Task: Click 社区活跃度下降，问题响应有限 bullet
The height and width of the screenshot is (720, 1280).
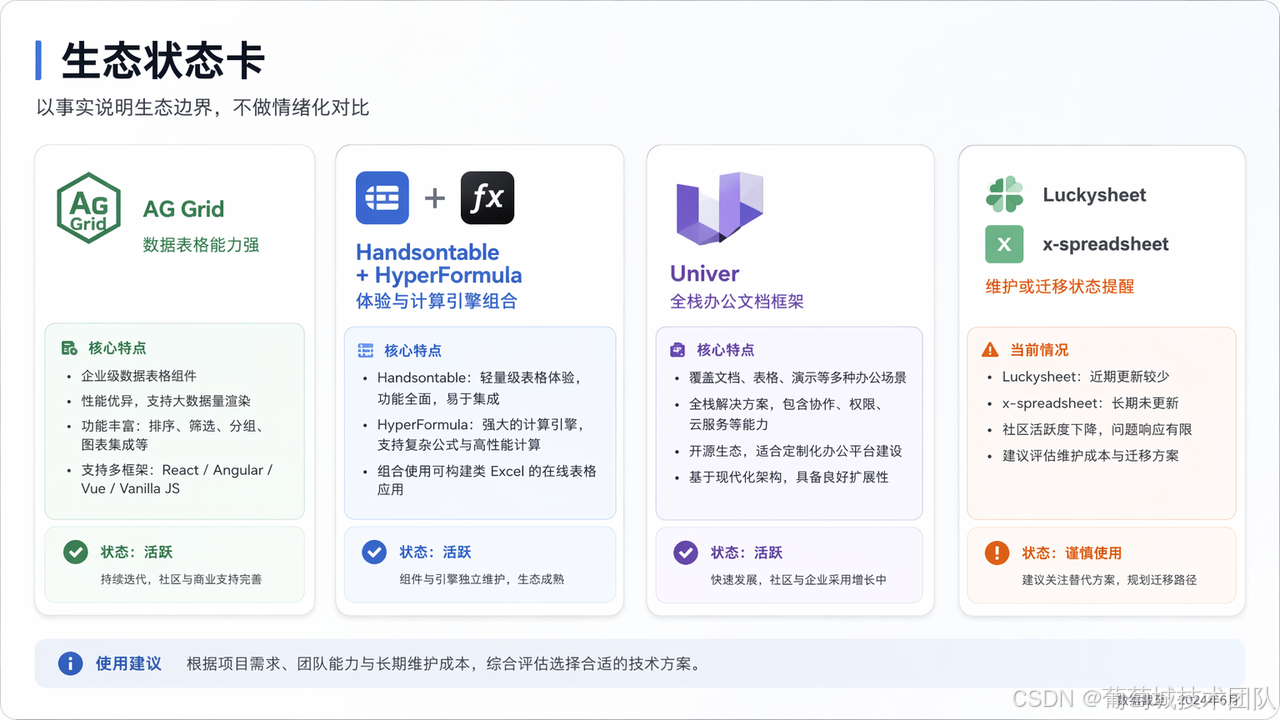Action: tap(1097, 429)
